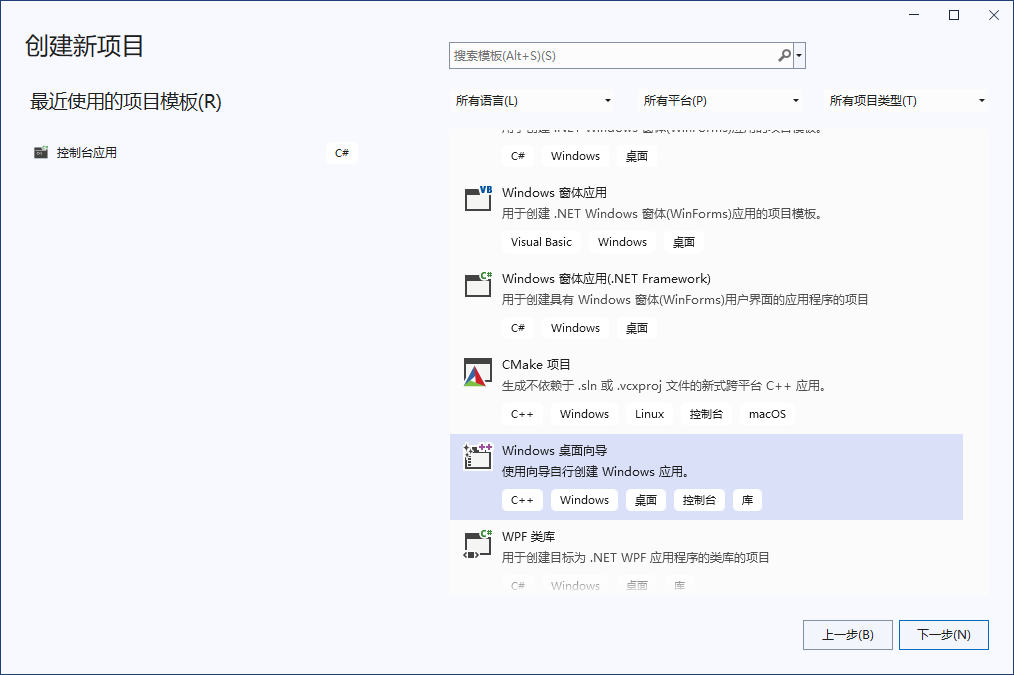
Task: Maximize the 创建新项目 dialog window
Action: (954, 15)
